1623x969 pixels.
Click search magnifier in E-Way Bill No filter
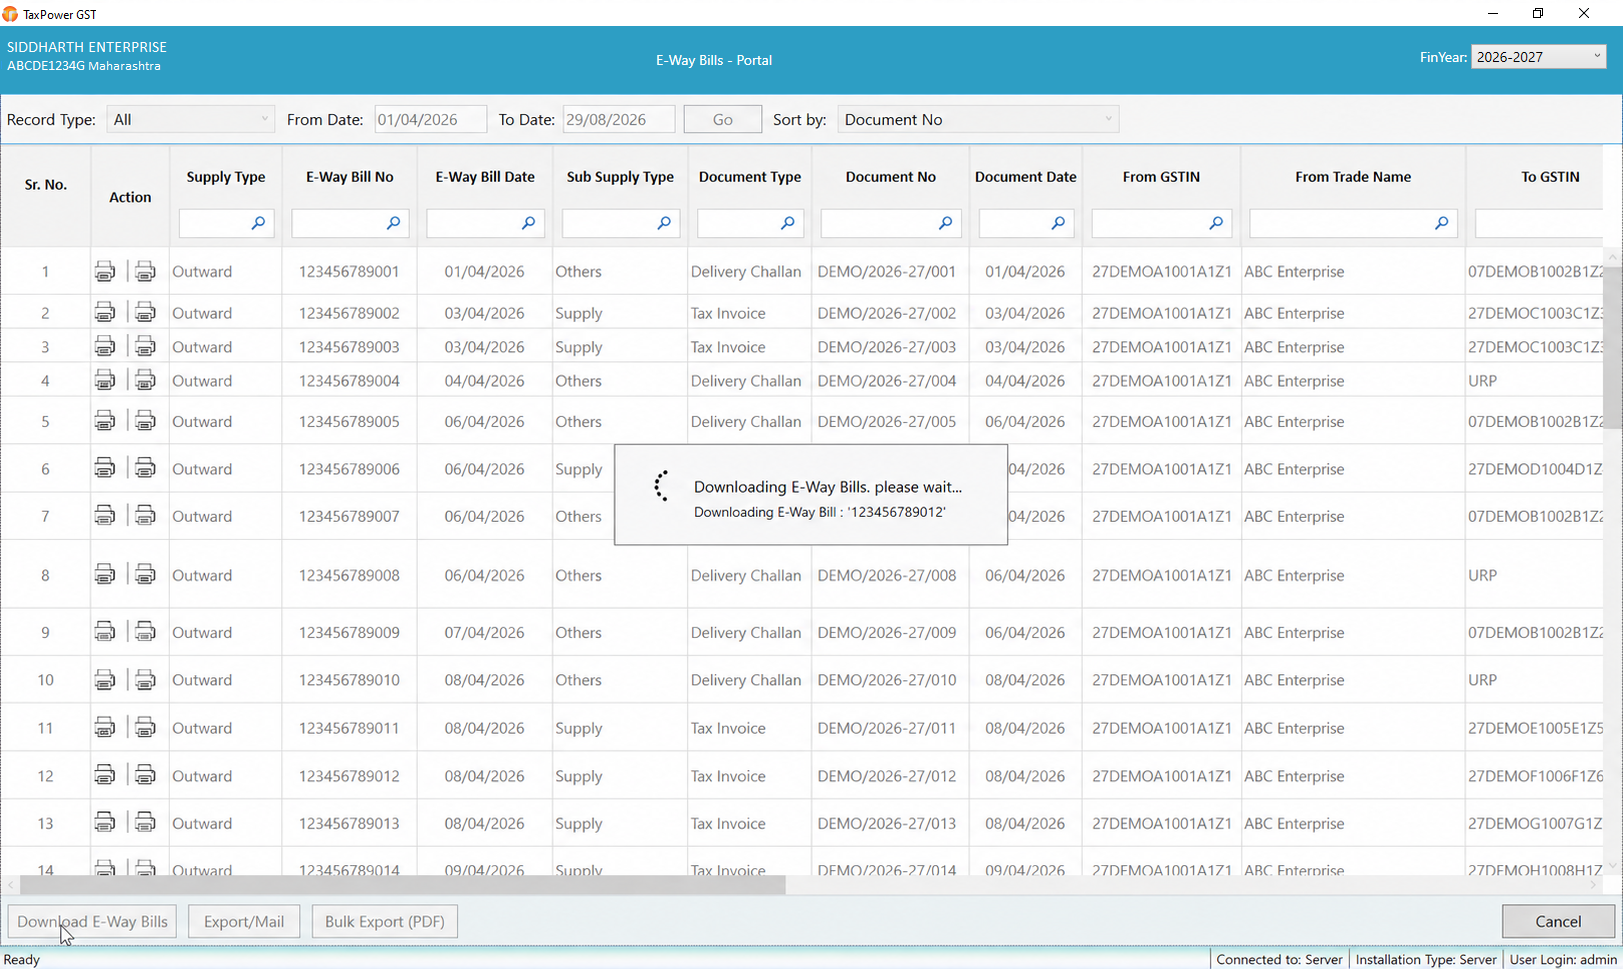pyautogui.click(x=393, y=223)
